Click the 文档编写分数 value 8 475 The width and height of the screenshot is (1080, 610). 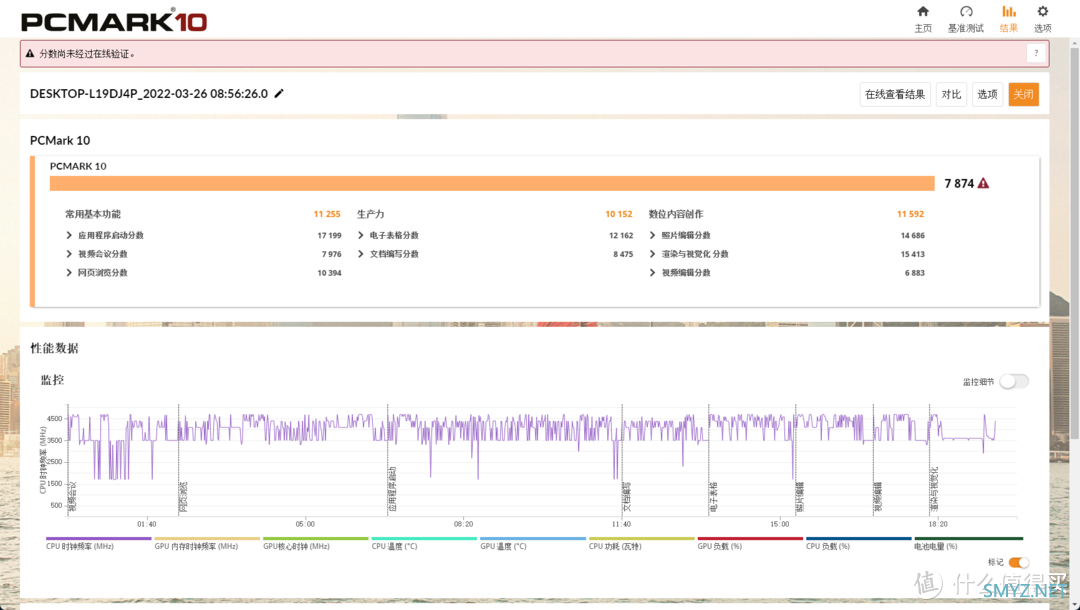(x=623, y=254)
